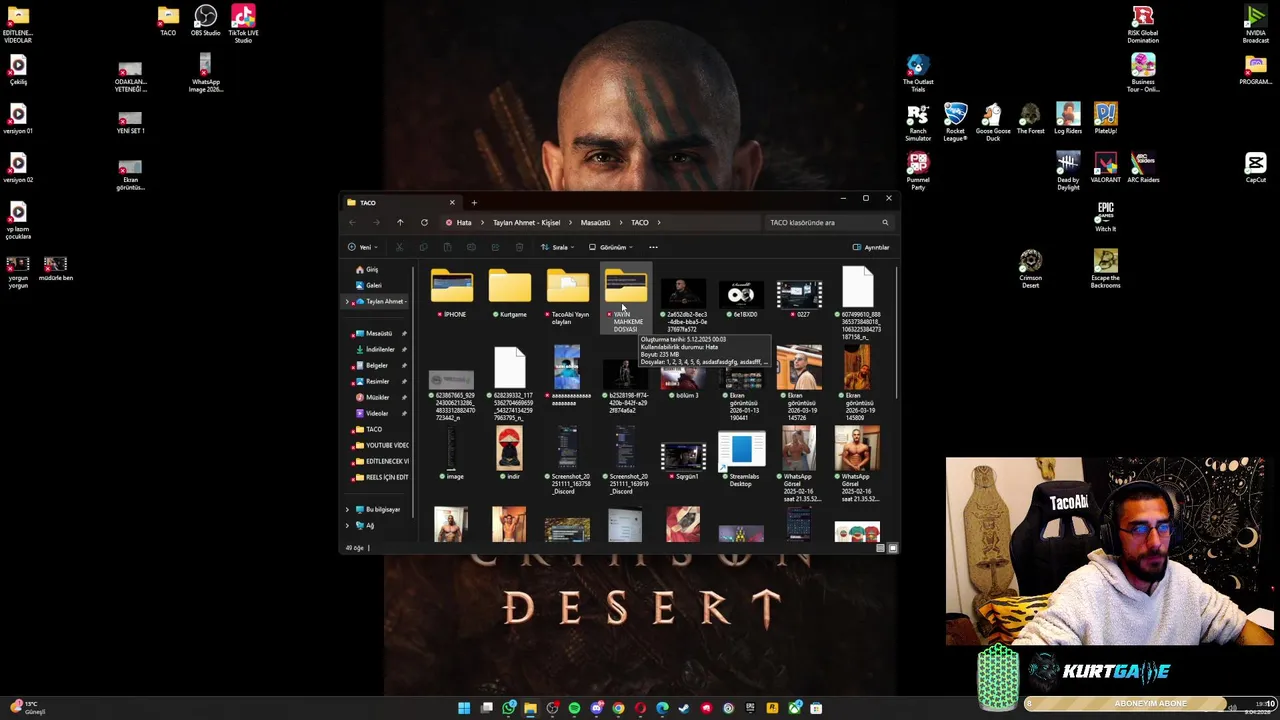Screen dimensions: 1280x720
Task: Switch to details list view icon in status bar
Action: [880, 548]
